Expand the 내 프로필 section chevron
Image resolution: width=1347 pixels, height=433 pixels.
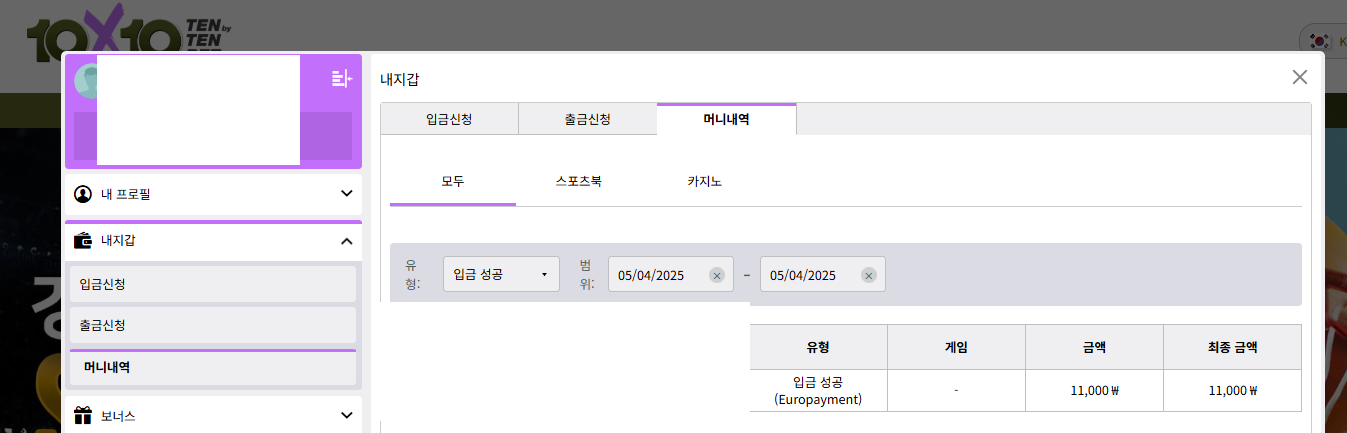[x=346, y=193]
